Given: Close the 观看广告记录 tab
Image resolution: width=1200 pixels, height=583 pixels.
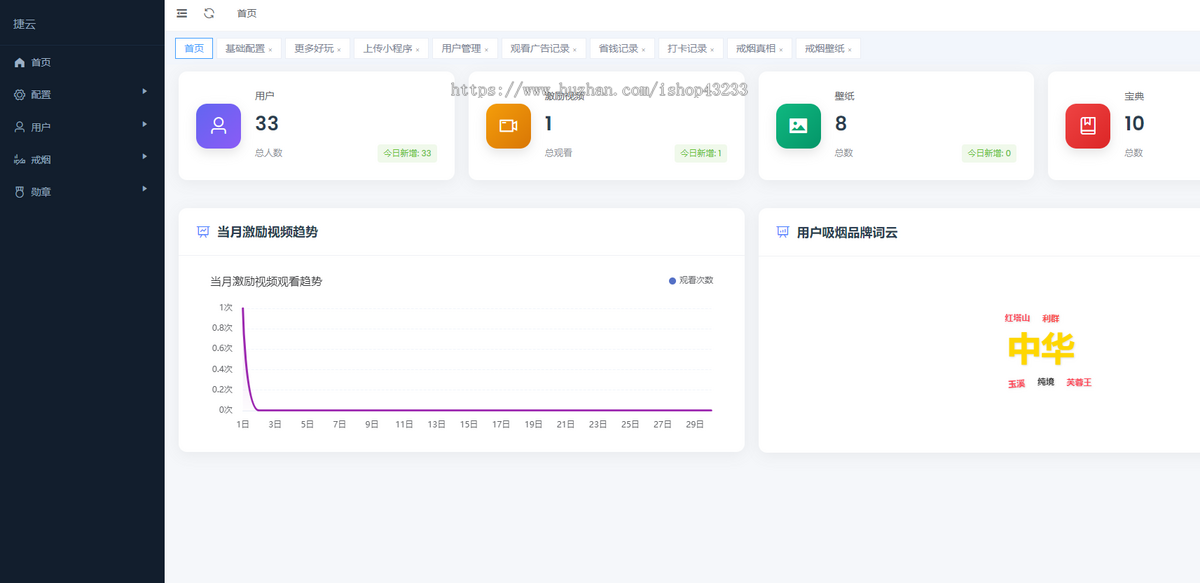Looking at the screenshot, I should point(575,49).
